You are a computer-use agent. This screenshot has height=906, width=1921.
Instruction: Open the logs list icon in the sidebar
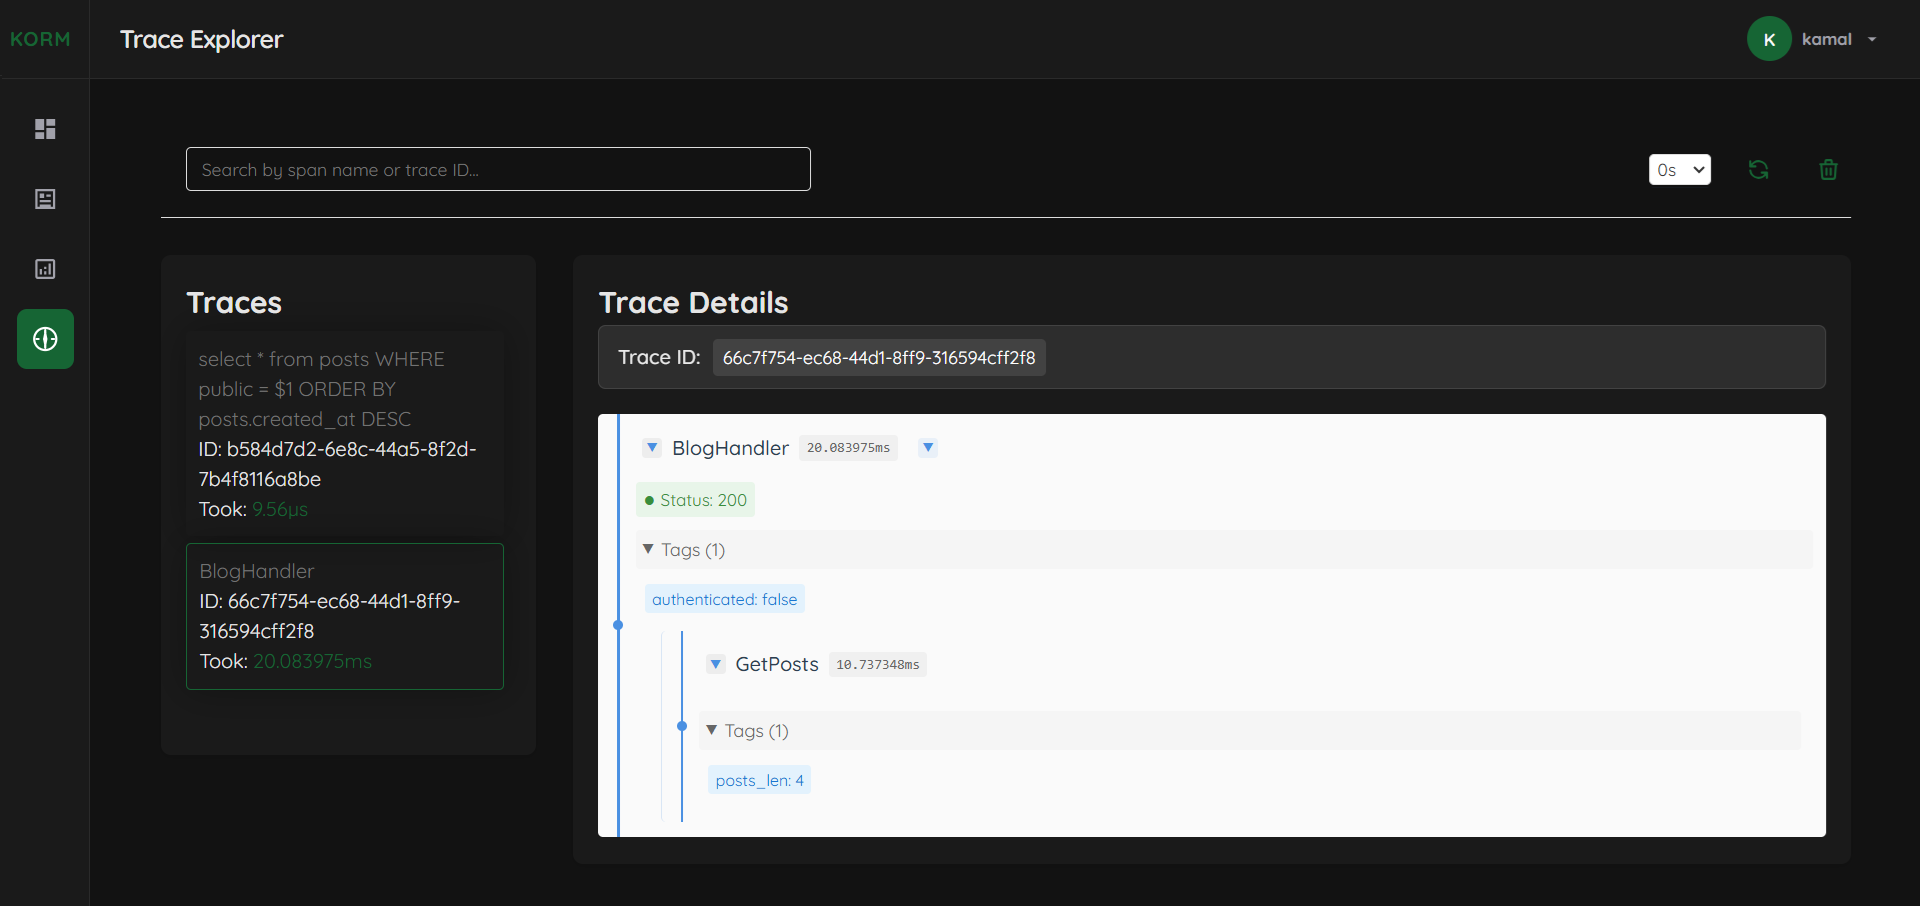point(45,199)
